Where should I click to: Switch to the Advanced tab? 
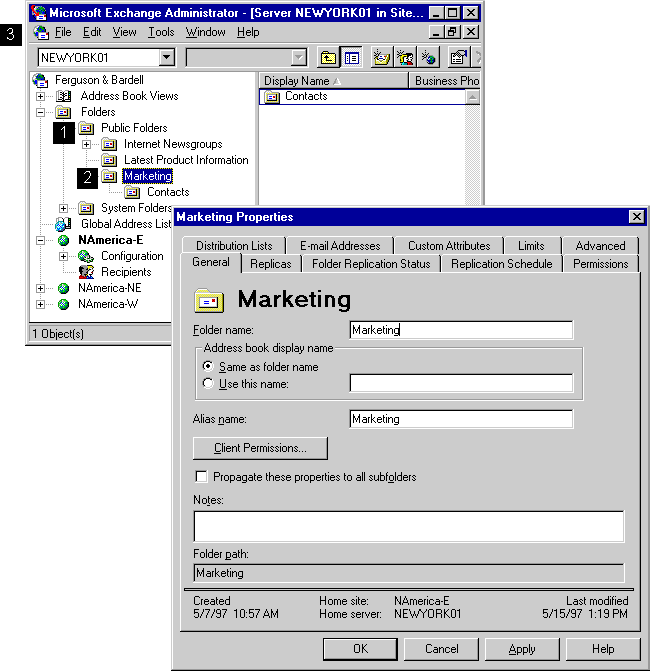point(600,246)
